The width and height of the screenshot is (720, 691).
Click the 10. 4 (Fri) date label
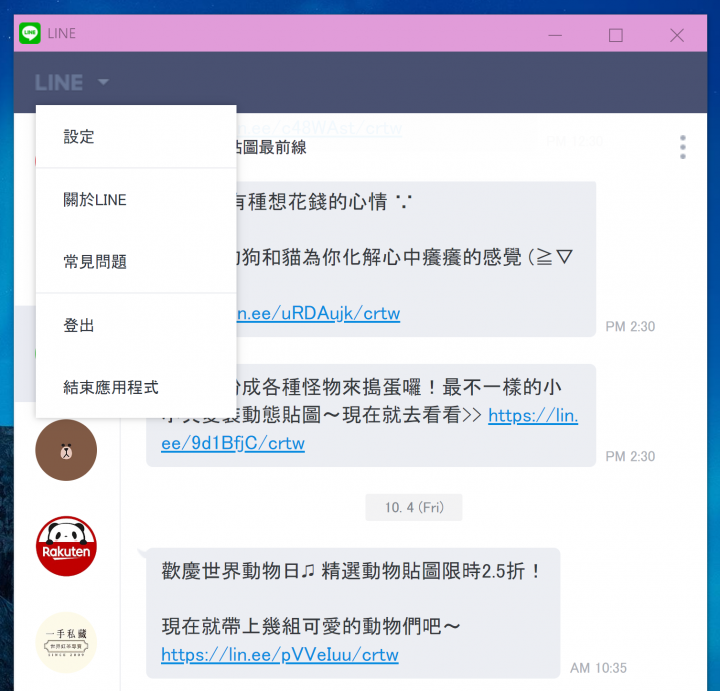coord(414,507)
